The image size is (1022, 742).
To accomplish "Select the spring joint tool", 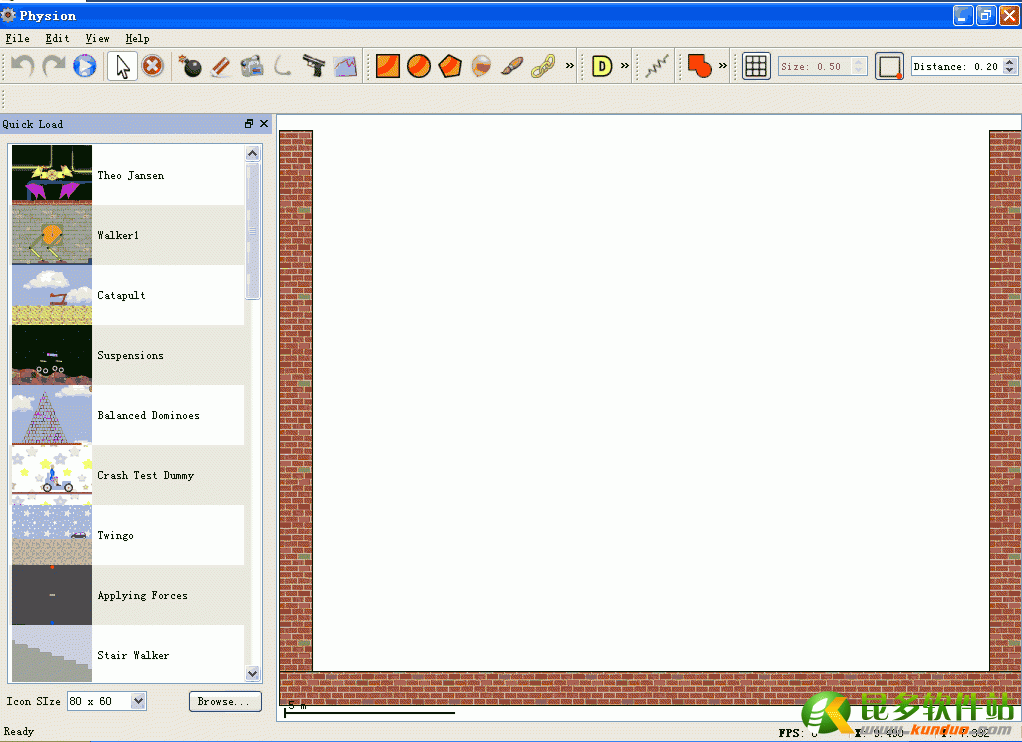I will pyautogui.click(x=656, y=67).
